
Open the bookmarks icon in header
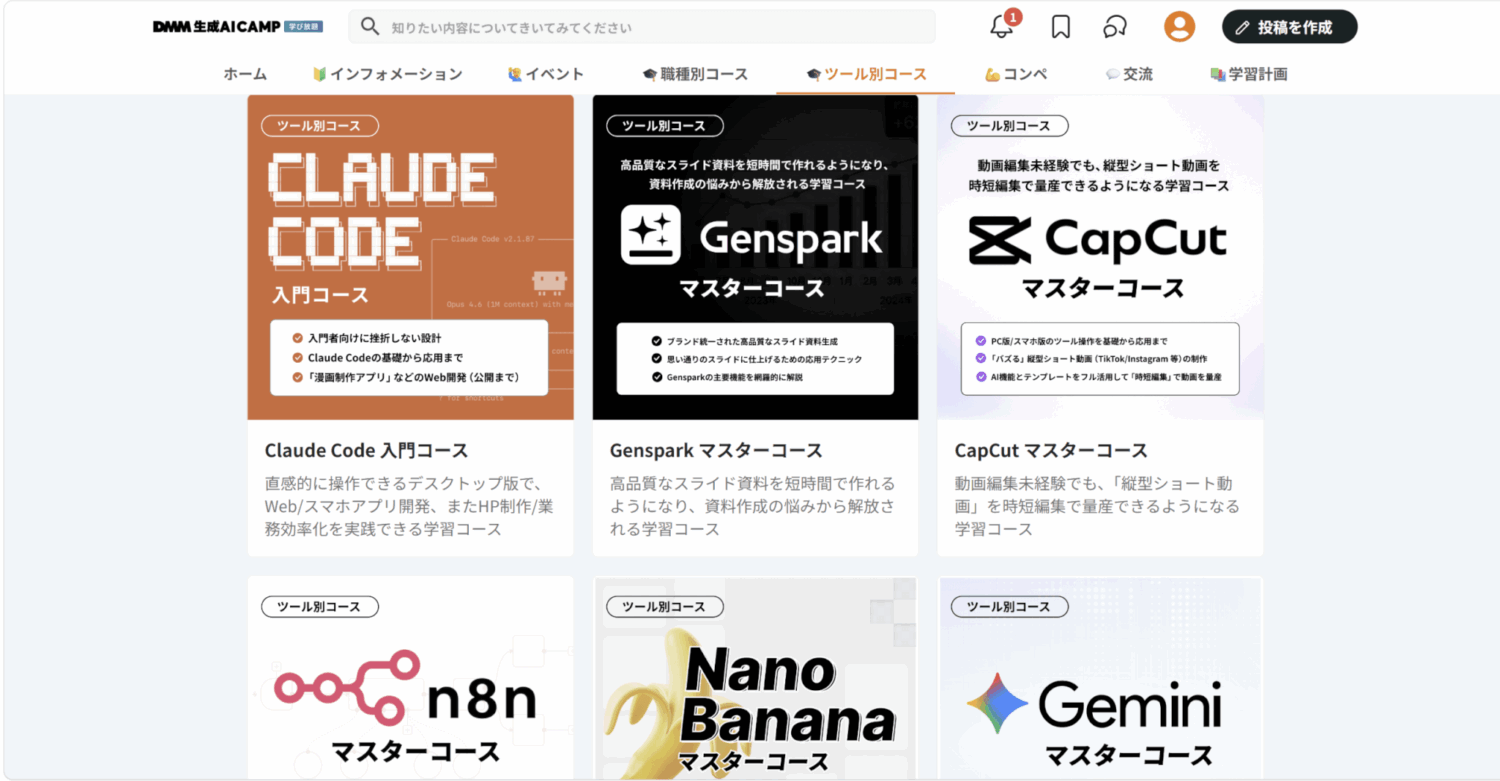[1061, 27]
